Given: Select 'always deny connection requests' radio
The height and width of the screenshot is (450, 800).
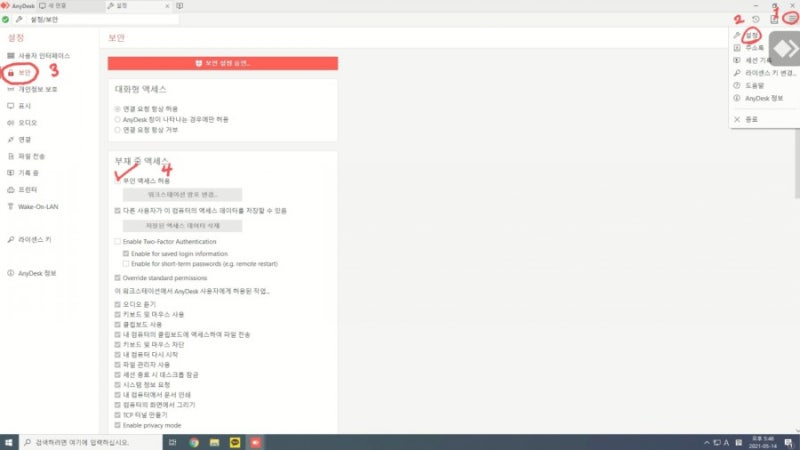Looking at the screenshot, I should point(117,130).
